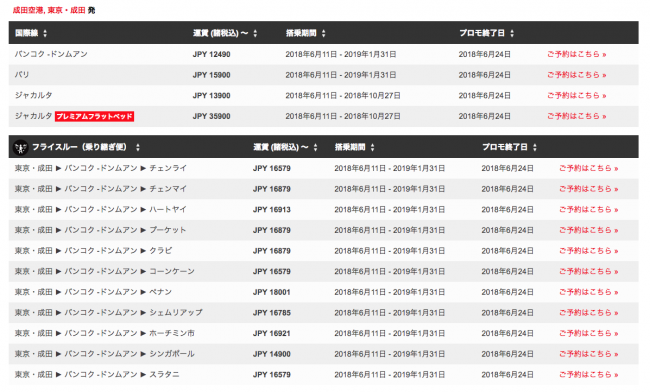Sort the 国際線 table by 運賃 arrows
Screen dimensions: 650x392
(255, 33)
